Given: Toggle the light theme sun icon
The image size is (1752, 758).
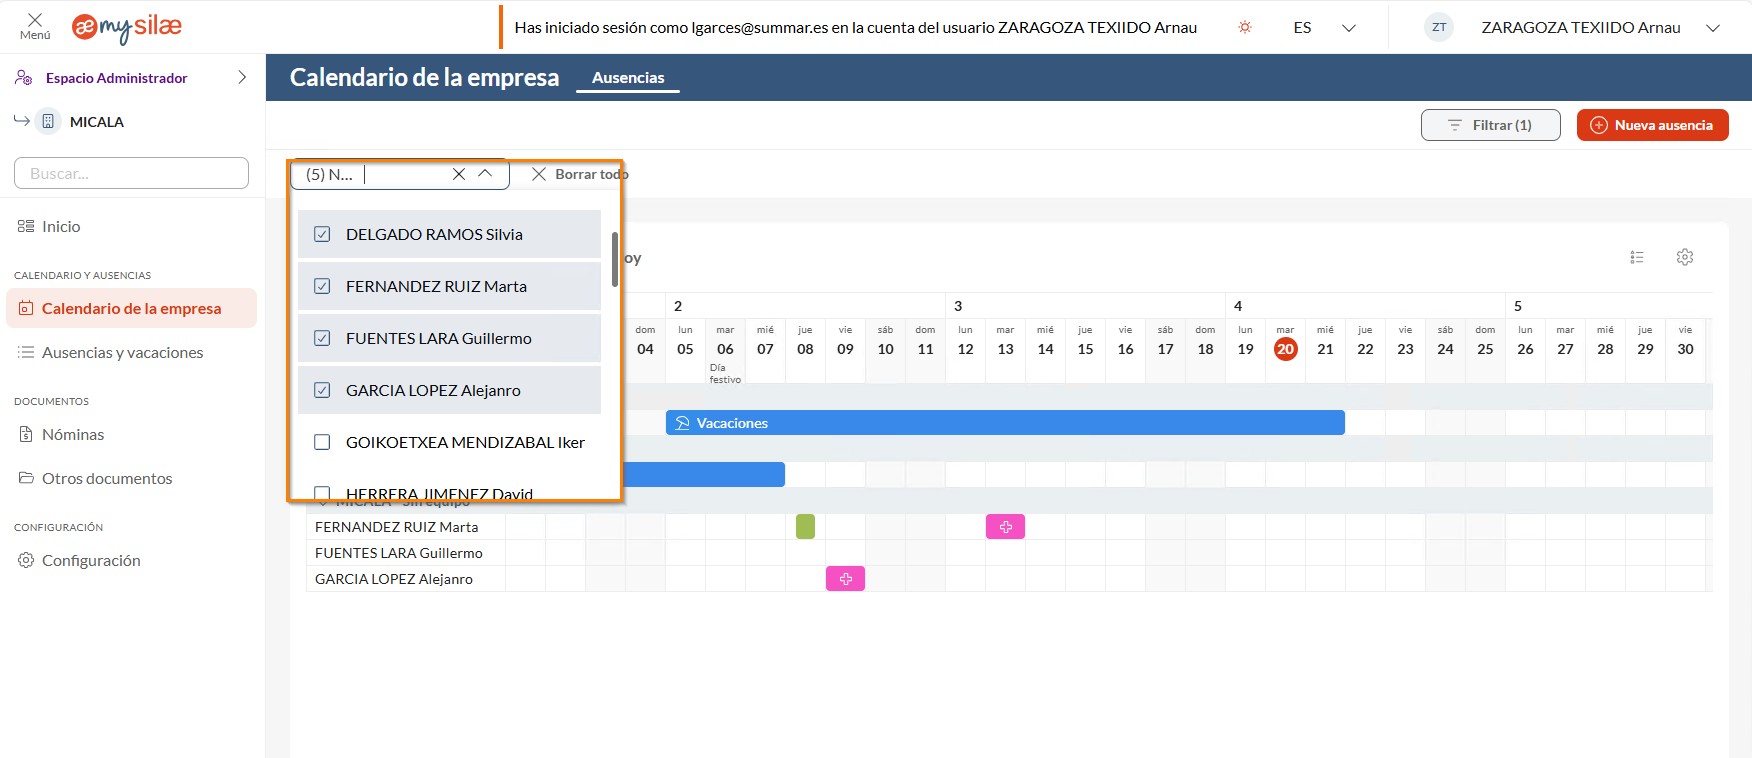Looking at the screenshot, I should 1245,27.
